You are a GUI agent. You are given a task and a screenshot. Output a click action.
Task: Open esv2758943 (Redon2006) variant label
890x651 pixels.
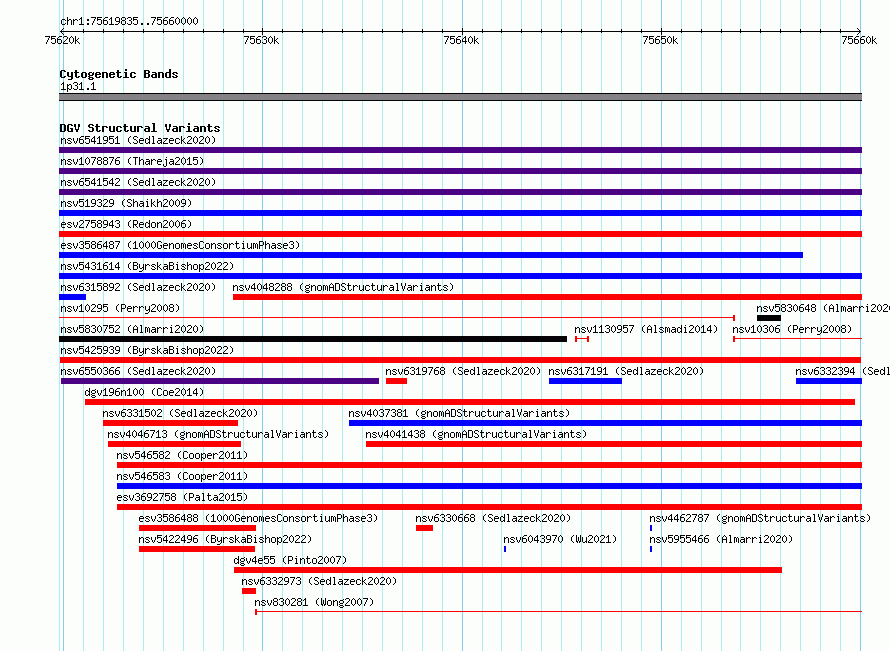coord(126,224)
